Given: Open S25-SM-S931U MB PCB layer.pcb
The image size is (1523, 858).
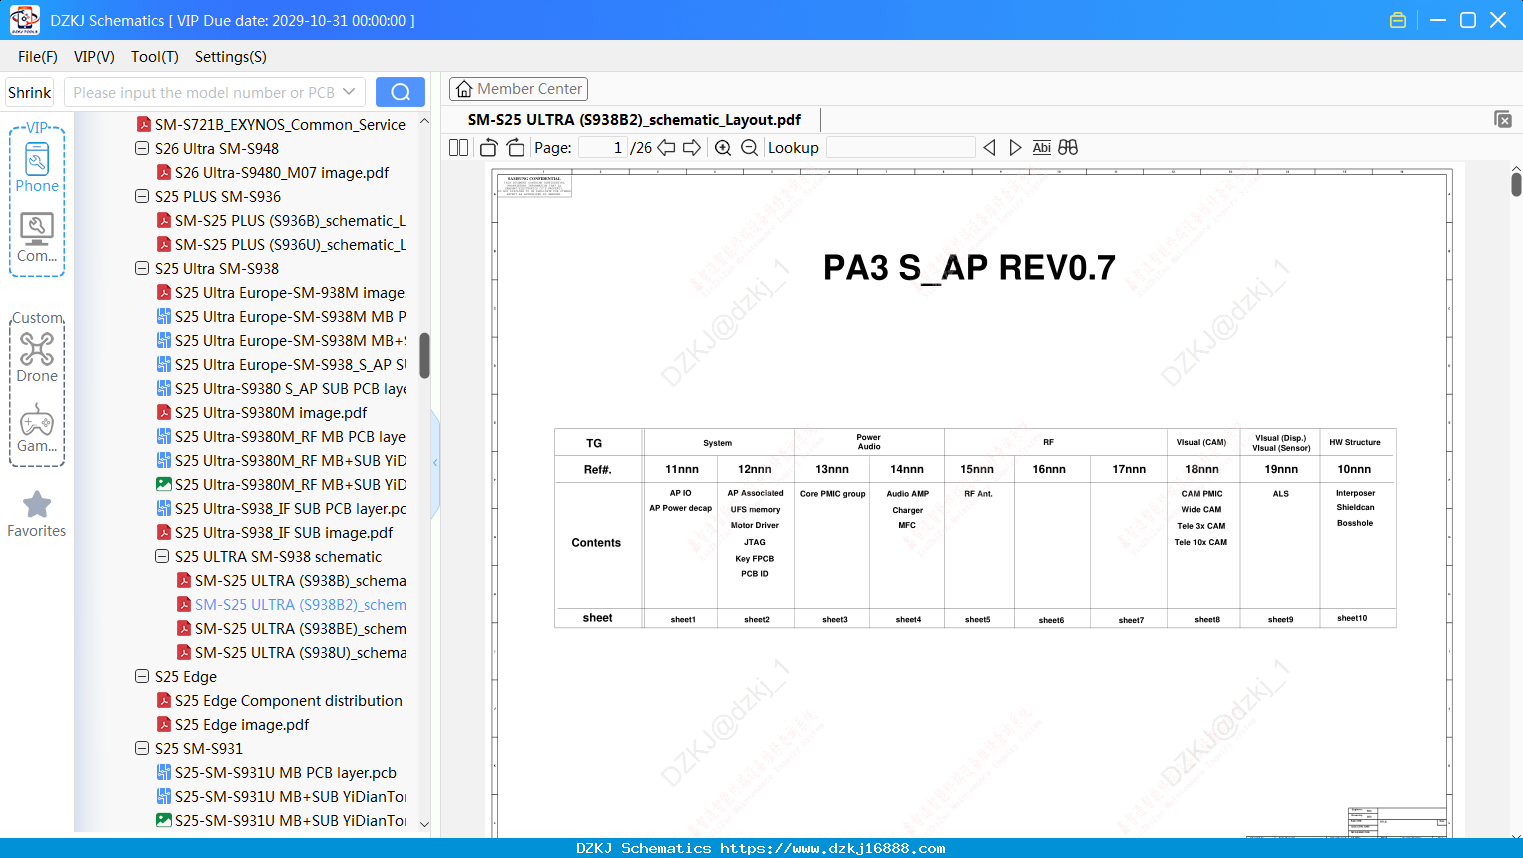Looking at the screenshot, I should click(277, 773).
